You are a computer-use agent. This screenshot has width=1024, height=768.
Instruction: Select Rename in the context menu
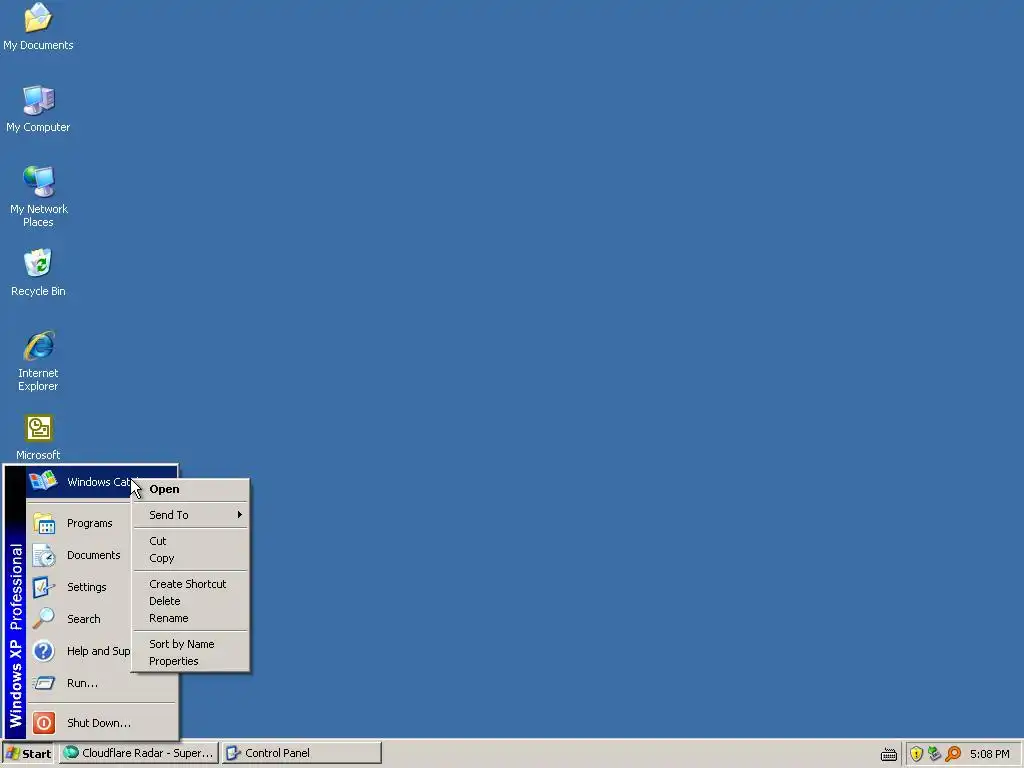(191, 618)
